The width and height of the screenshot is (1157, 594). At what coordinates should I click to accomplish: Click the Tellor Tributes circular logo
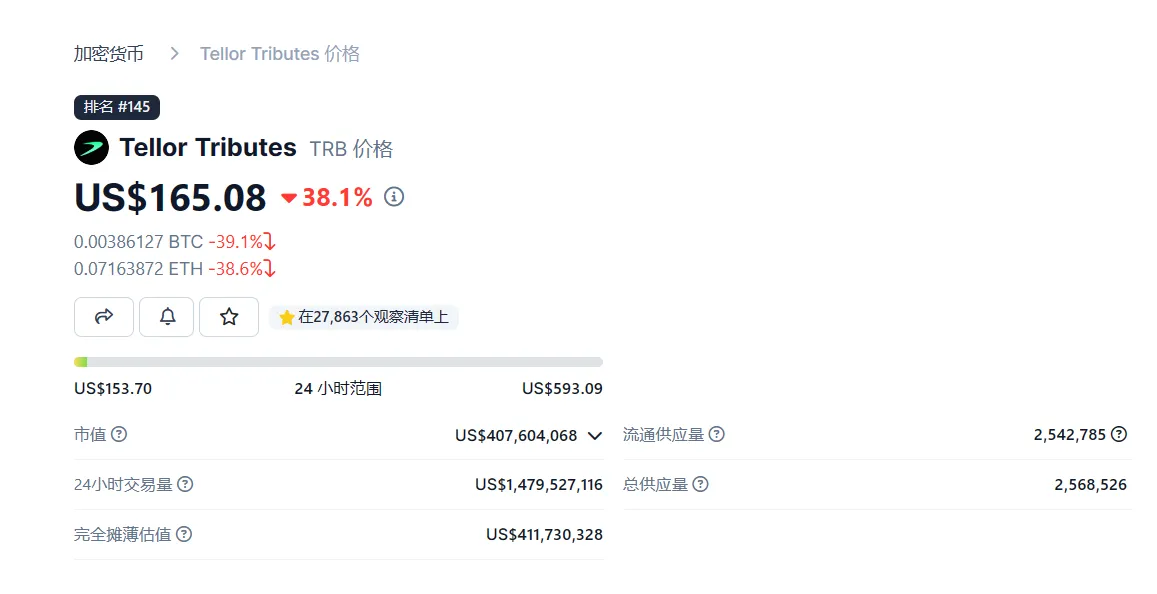pos(90,147)
